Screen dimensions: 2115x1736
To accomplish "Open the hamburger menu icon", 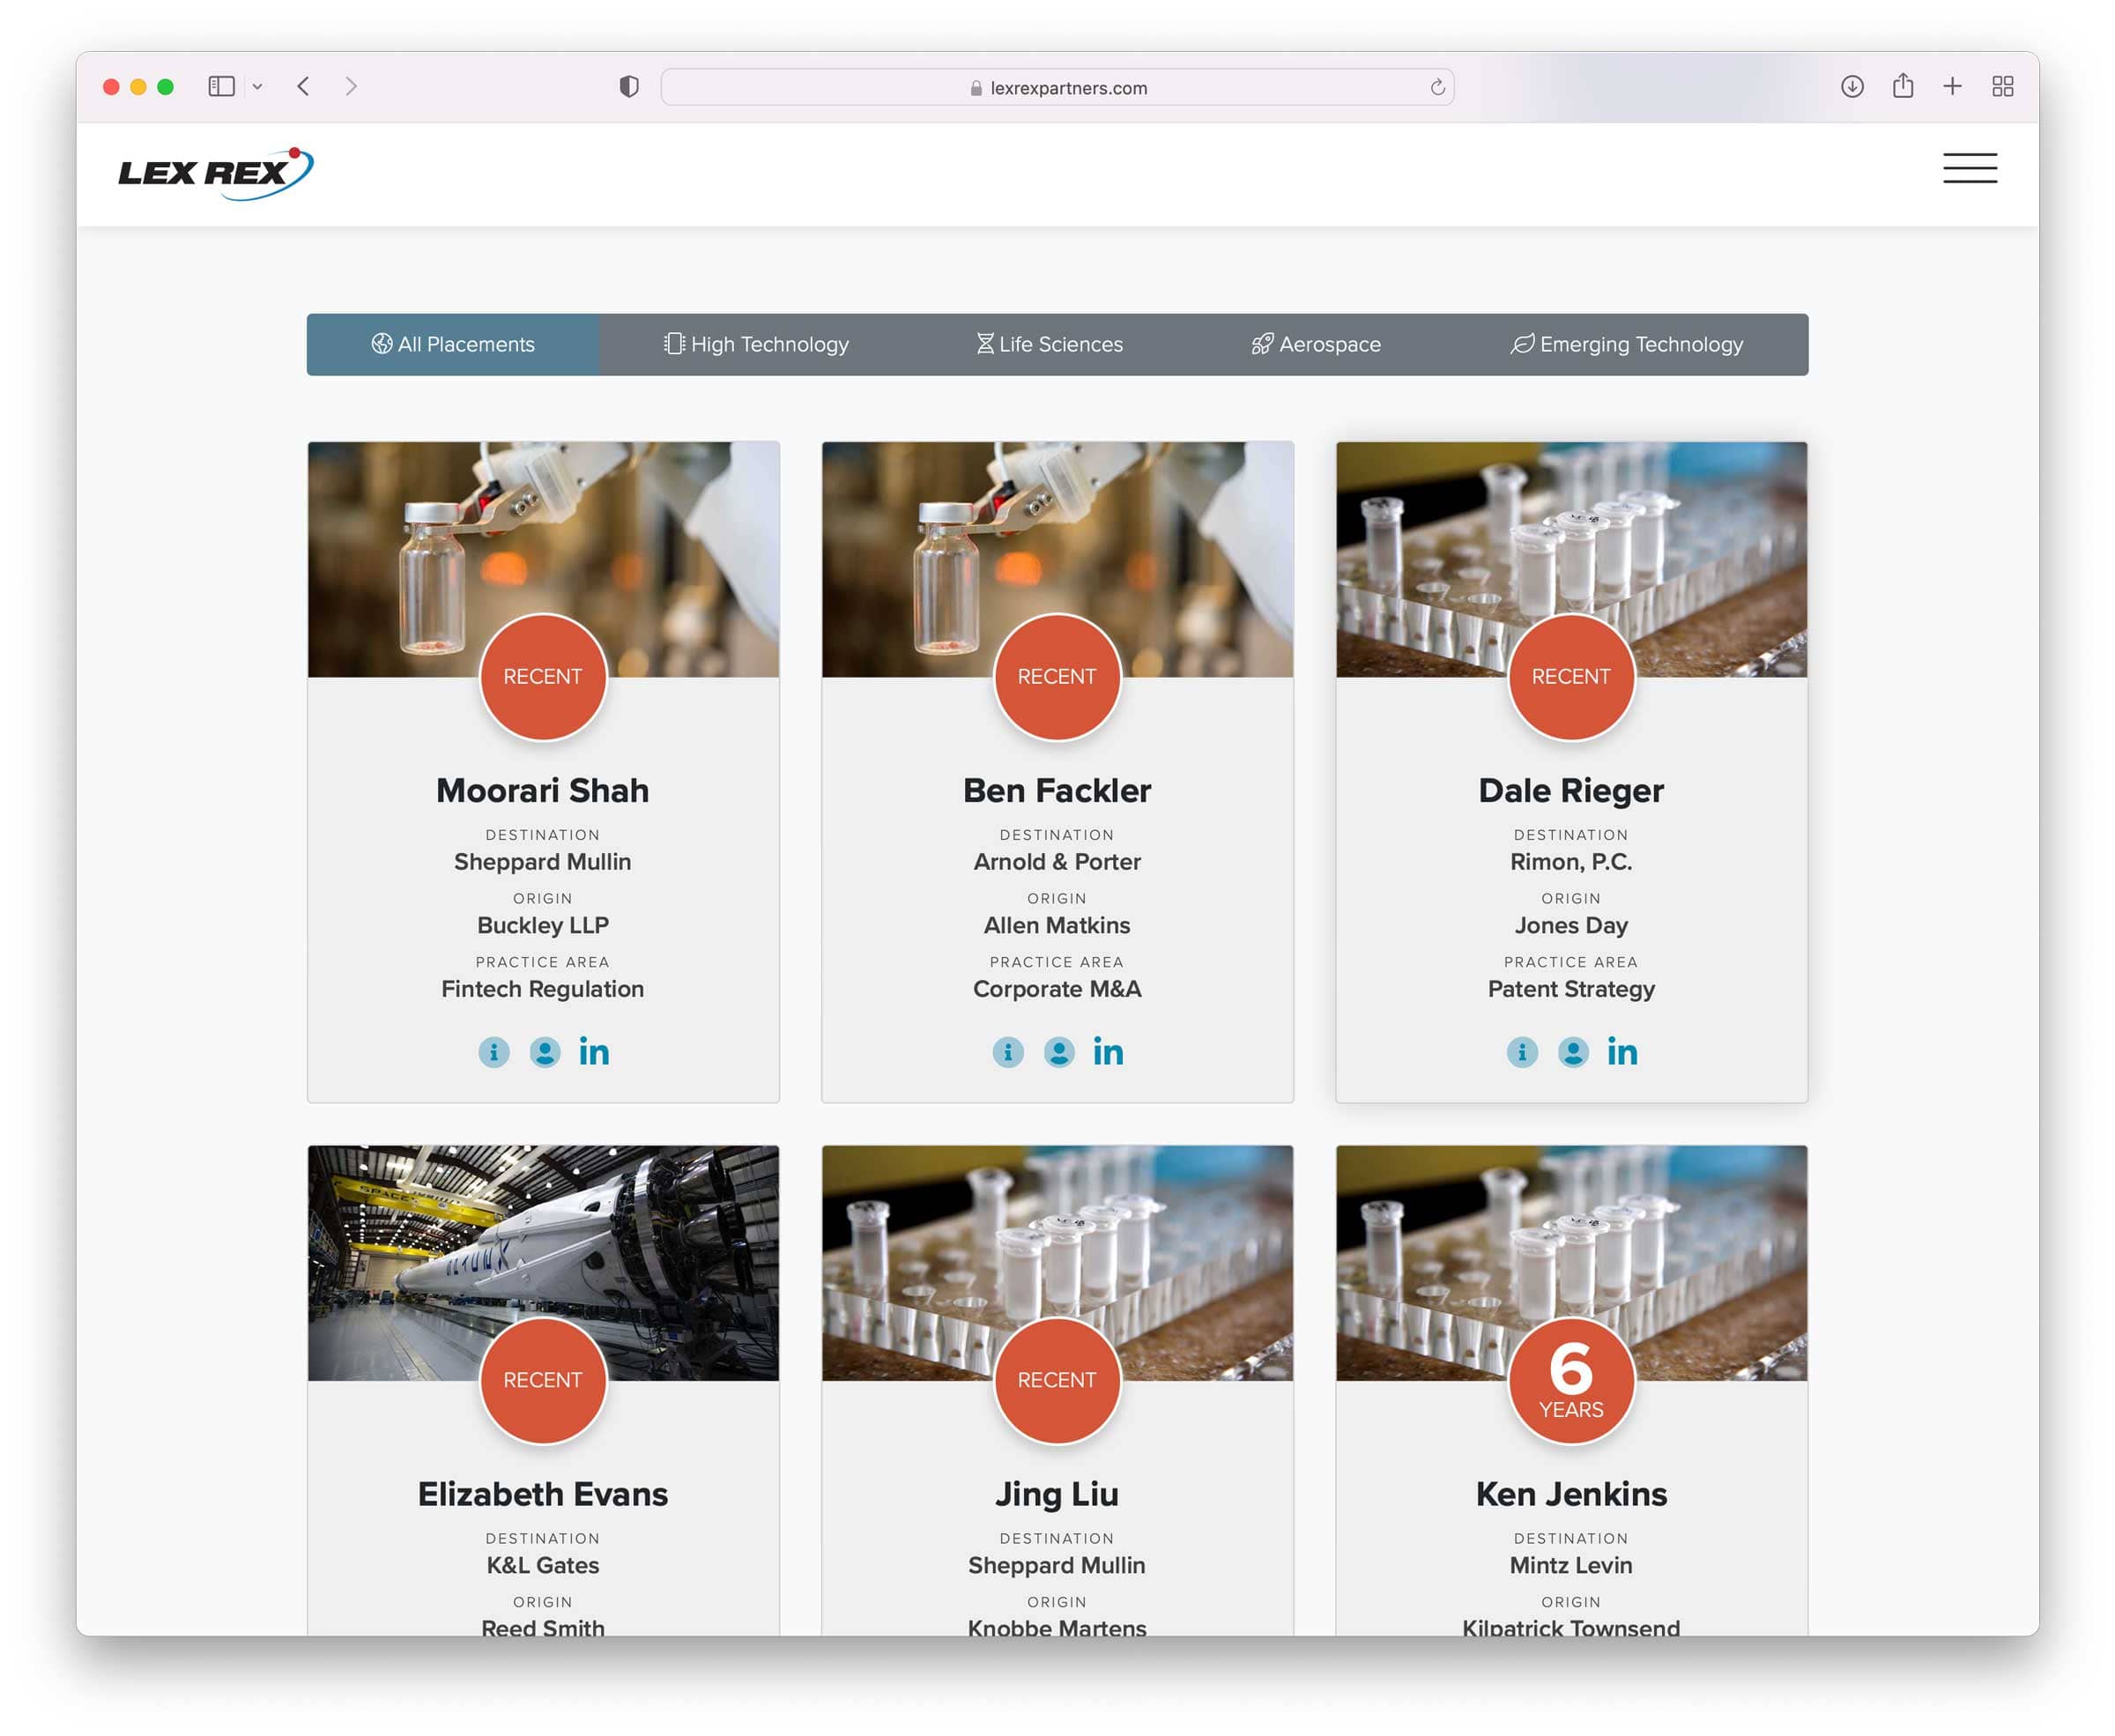I will [1969, 168].
